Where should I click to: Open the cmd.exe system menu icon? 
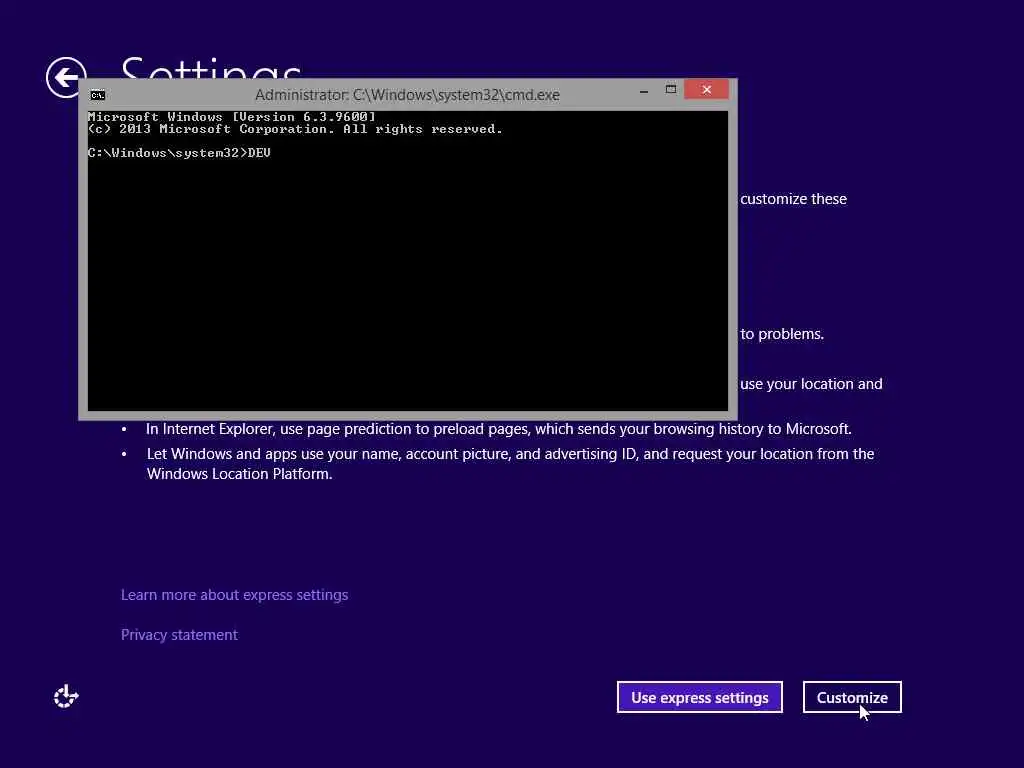coord(97,95)
